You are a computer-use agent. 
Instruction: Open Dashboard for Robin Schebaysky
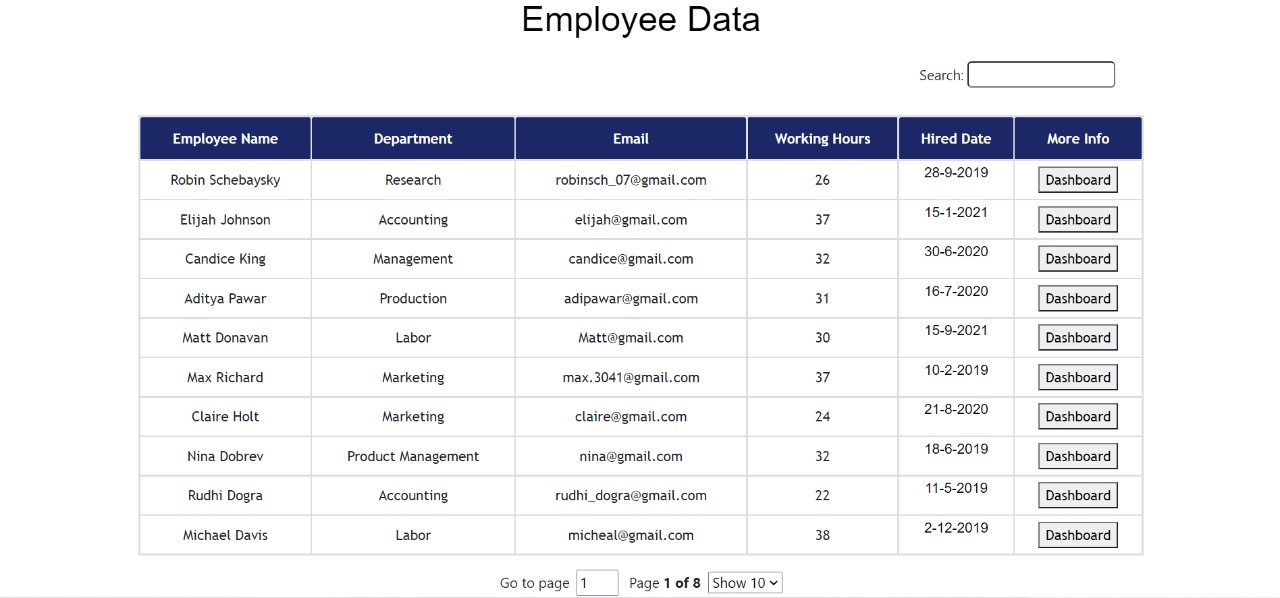[1077, 179]
